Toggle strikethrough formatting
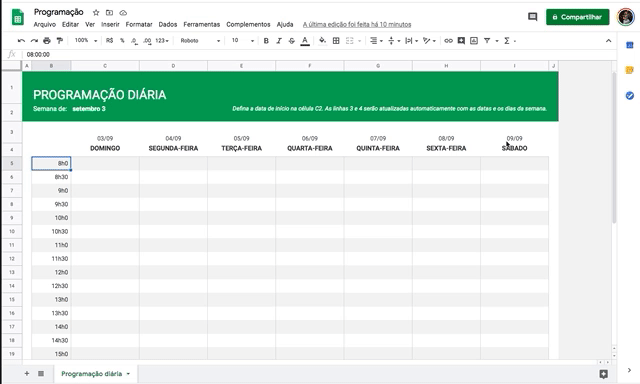 pos(291,40)
